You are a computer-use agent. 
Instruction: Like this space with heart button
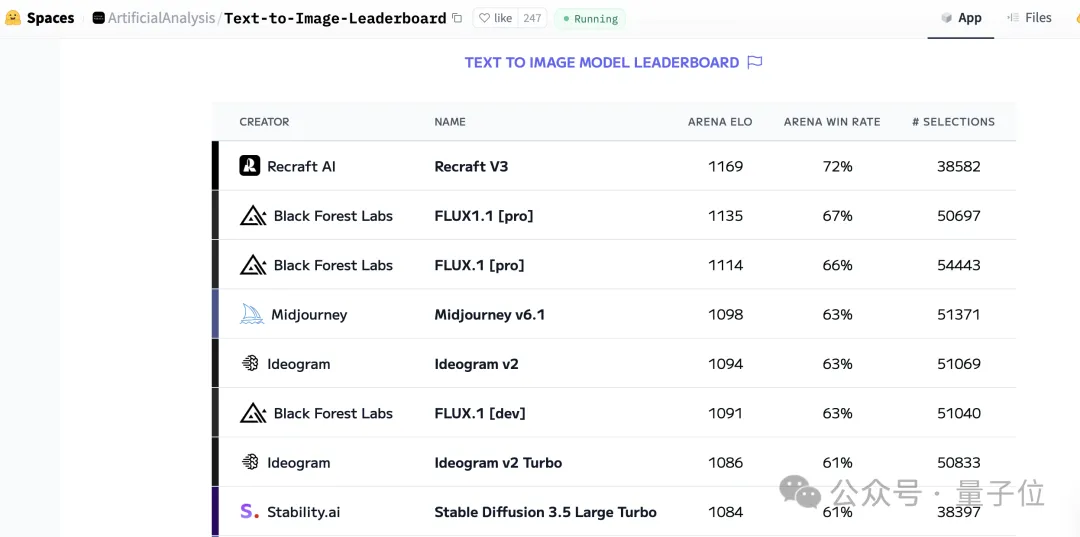495,19
